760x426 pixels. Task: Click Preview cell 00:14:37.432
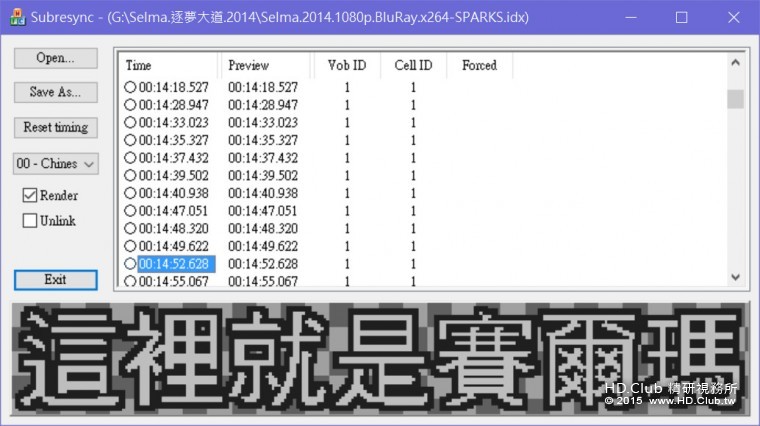pos(263,158)
